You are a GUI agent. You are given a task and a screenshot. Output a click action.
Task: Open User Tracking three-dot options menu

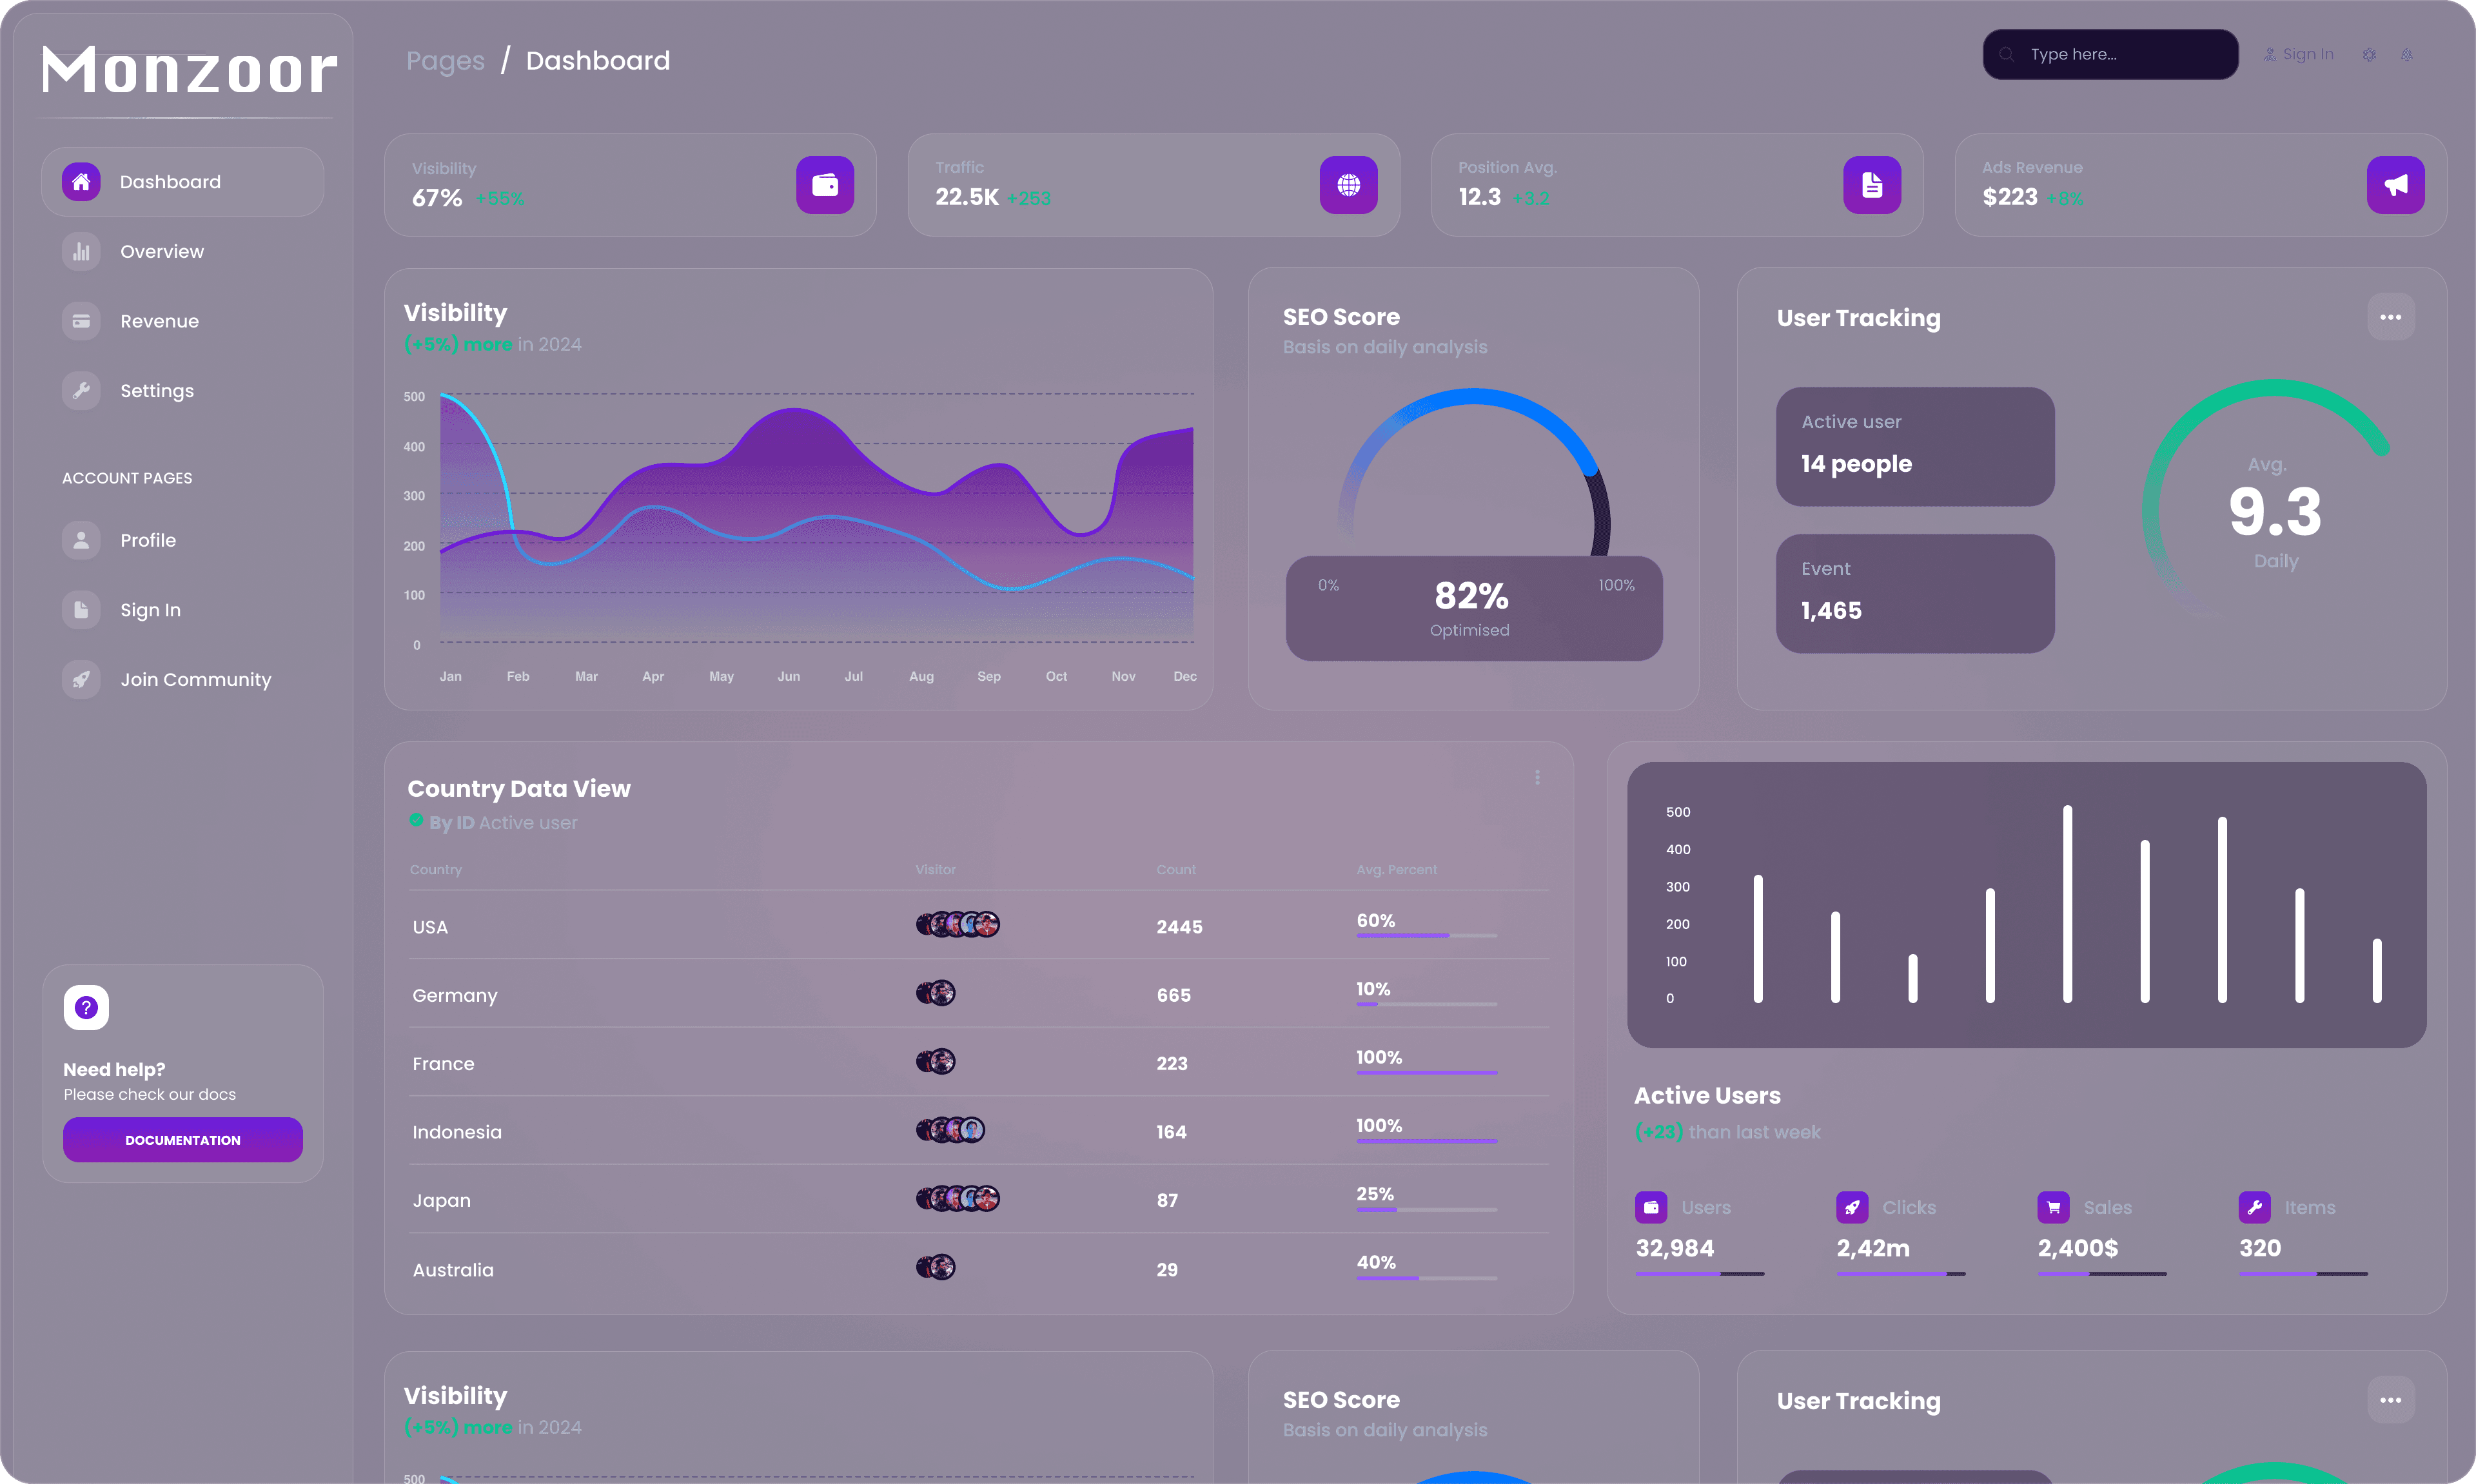pyautogui.click(x=2390, y=317)
